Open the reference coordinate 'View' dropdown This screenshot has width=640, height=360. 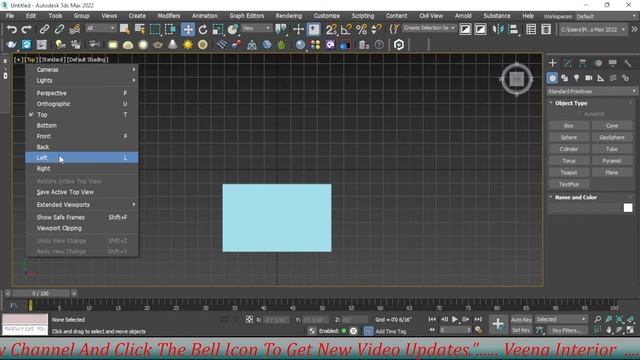point(256,28)
